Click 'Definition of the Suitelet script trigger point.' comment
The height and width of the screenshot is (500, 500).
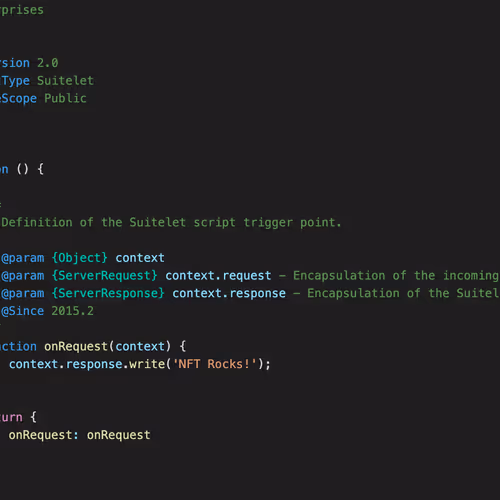(171, 223)
